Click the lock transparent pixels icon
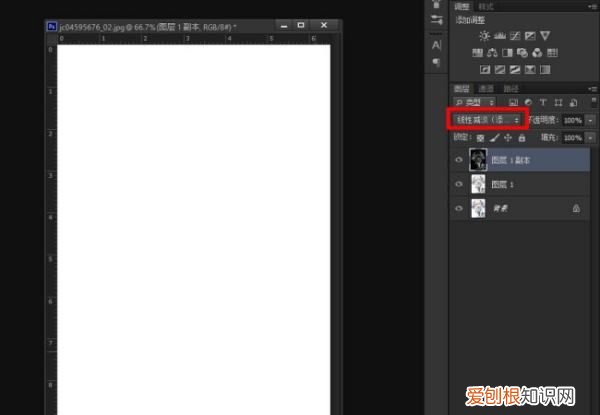The height and width of the screenshot is (415, 600). (481, 136)
